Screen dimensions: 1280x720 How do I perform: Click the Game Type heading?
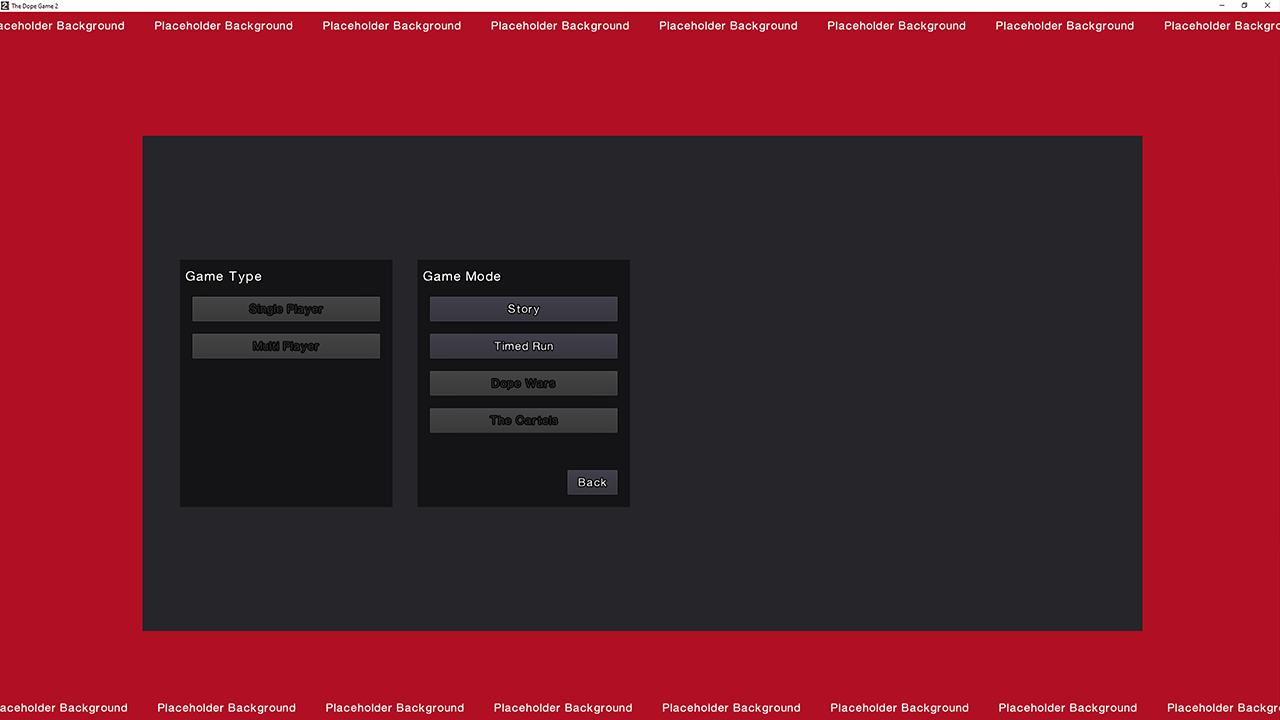(x=224, y=276)
